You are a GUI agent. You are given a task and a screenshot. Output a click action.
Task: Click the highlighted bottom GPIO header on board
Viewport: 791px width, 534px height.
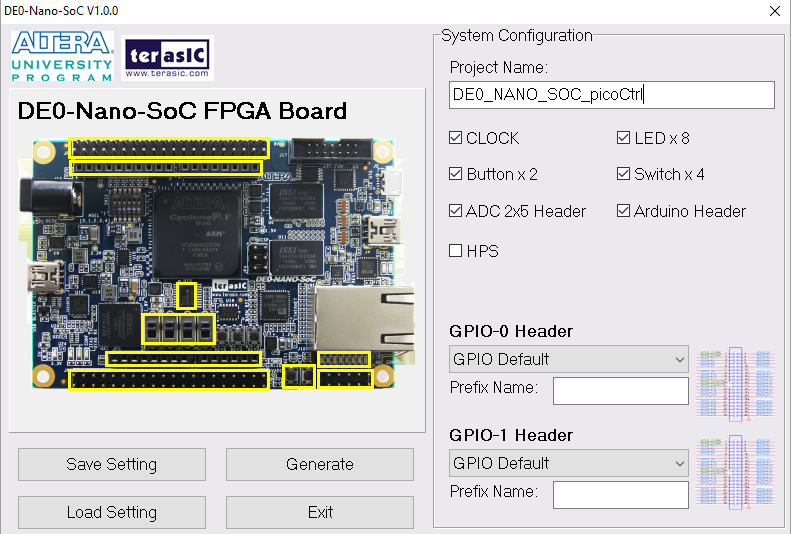pos(168,380)
